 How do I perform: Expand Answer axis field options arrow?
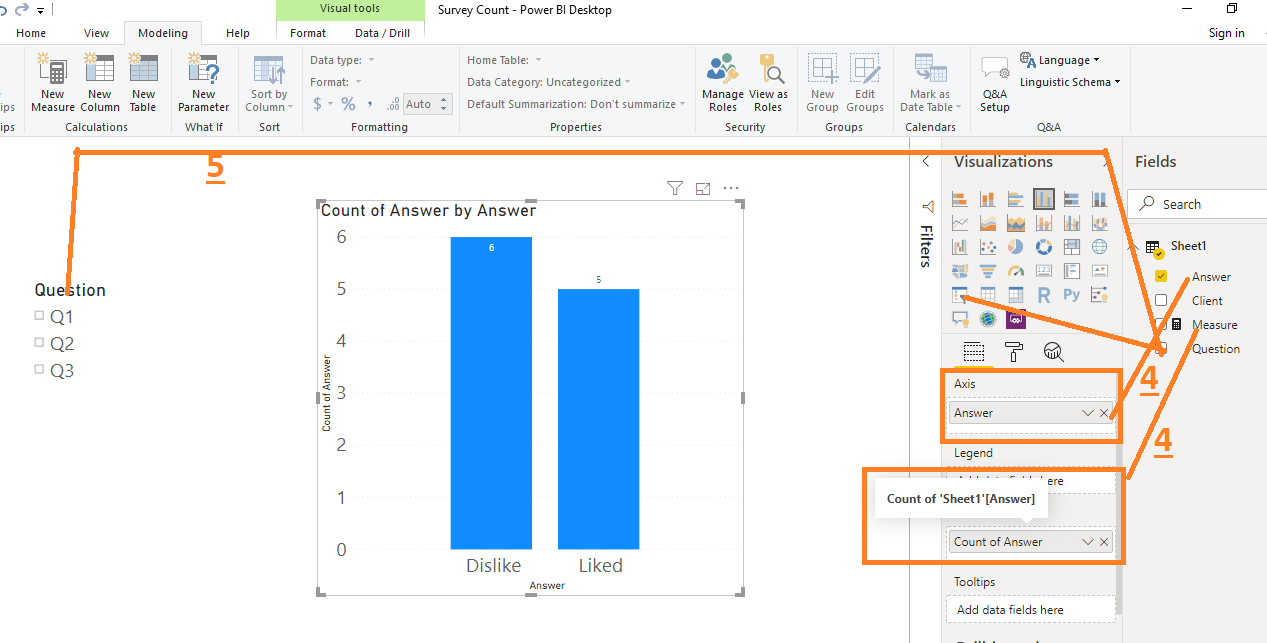[1087, 413]
